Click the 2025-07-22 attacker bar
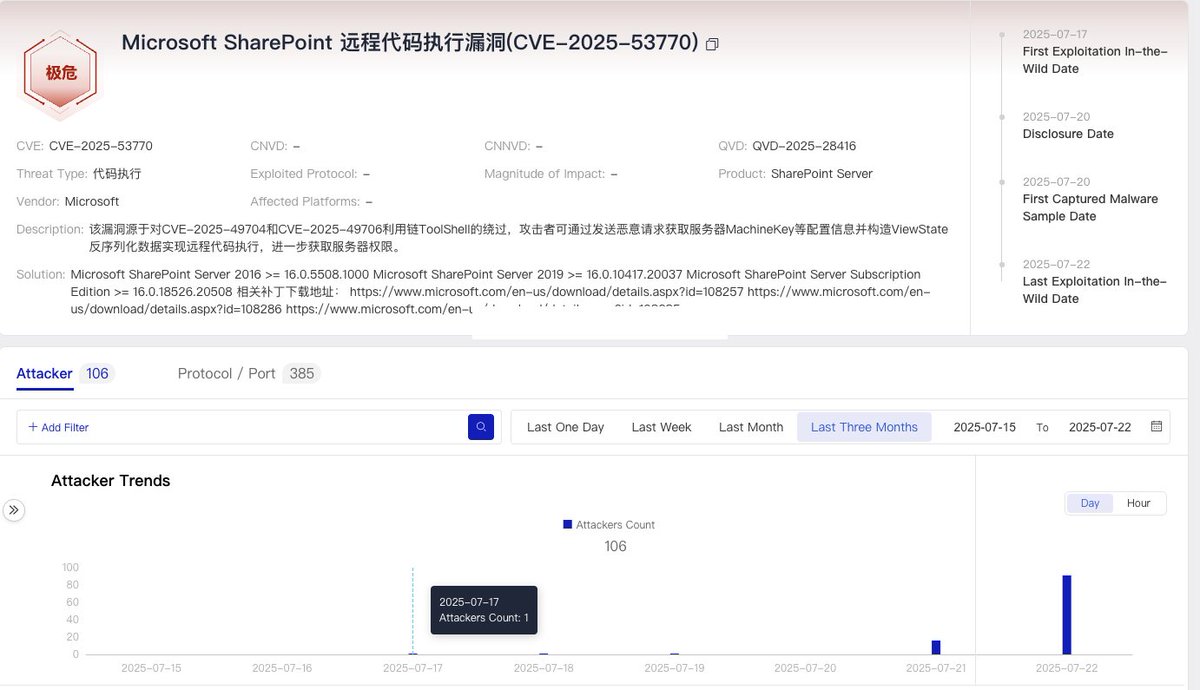Screen dimensions: 1200x690 tap(1067, 615)
